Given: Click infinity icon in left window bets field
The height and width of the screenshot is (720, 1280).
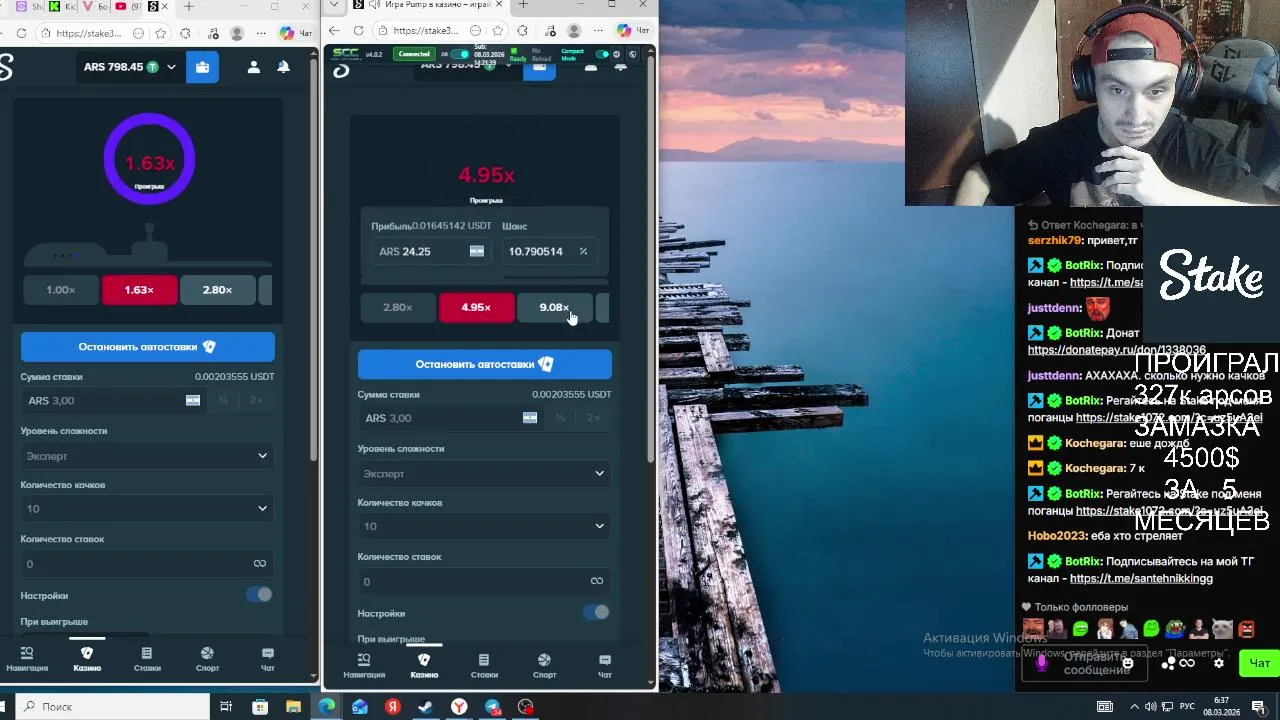Looking at the screenshot, I should click(x=260, y=564).
